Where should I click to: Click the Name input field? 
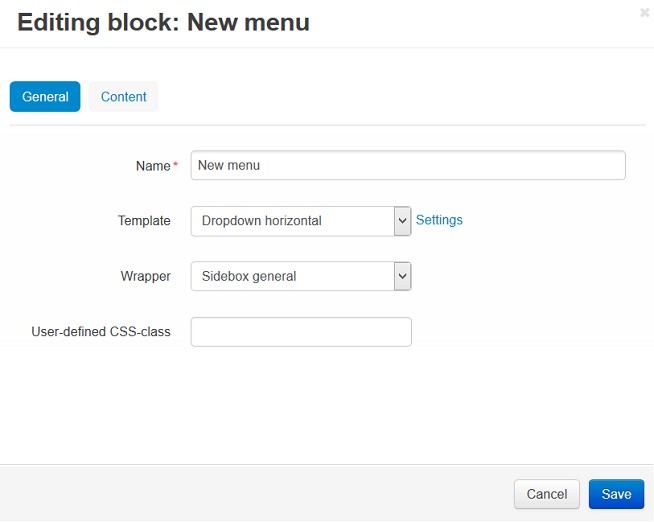[x=408, y=165]
